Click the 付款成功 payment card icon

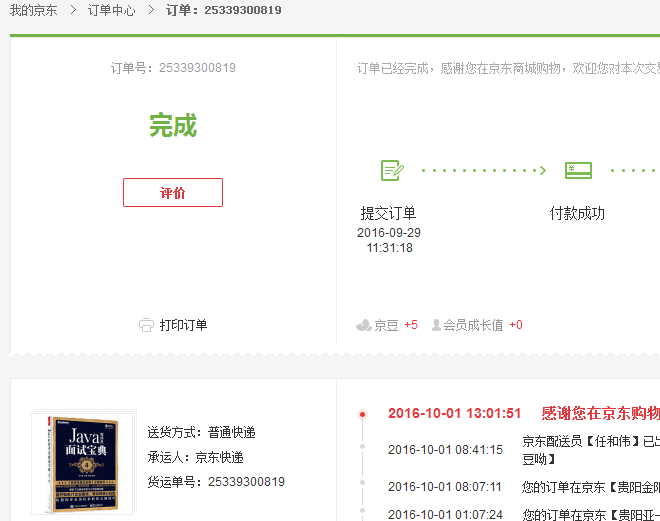point(578,170)
